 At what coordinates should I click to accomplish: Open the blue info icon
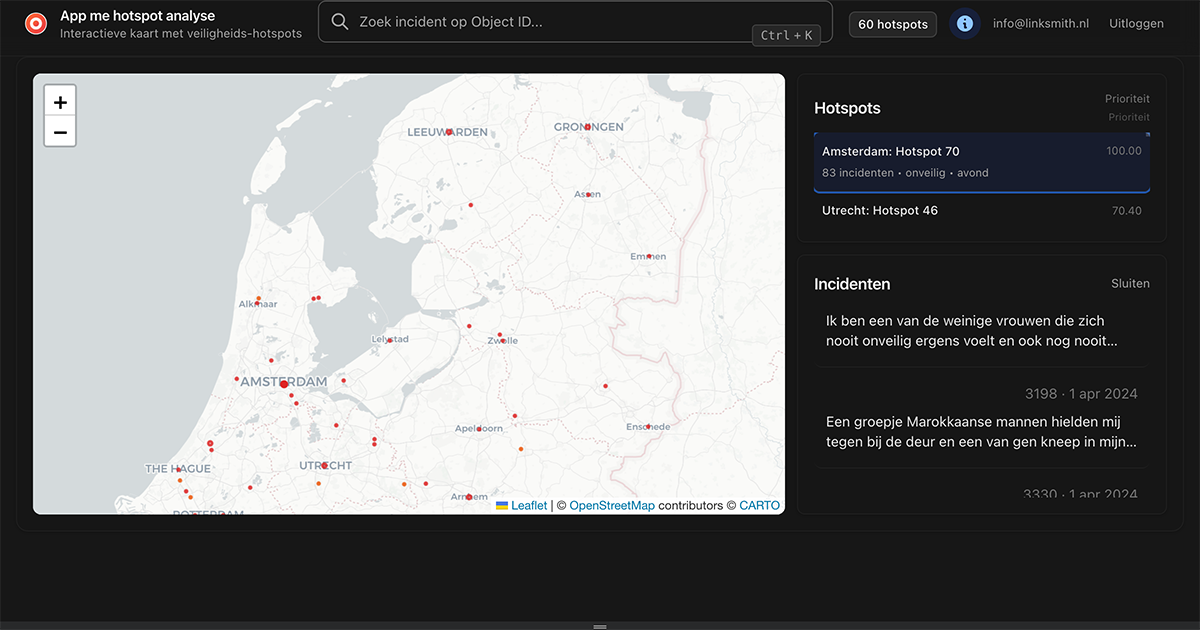(x=964, y=24)
